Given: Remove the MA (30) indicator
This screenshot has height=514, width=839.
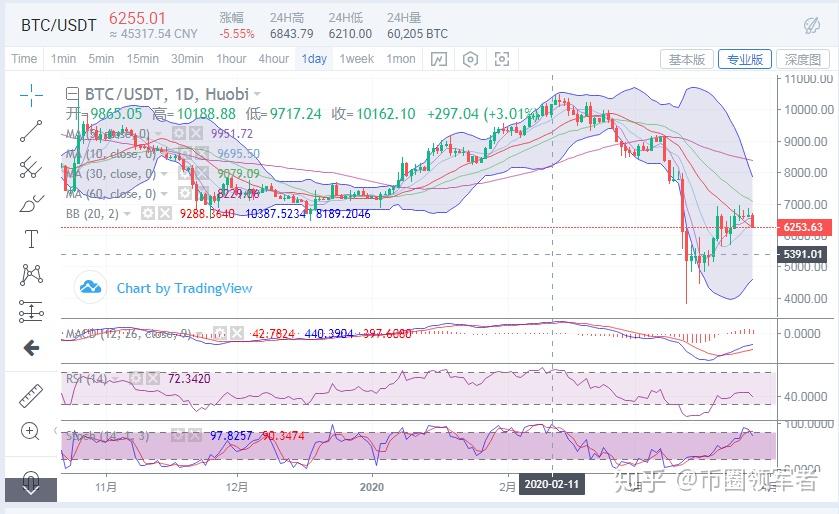Looking at the screenshot, I should tap(202, 173).
